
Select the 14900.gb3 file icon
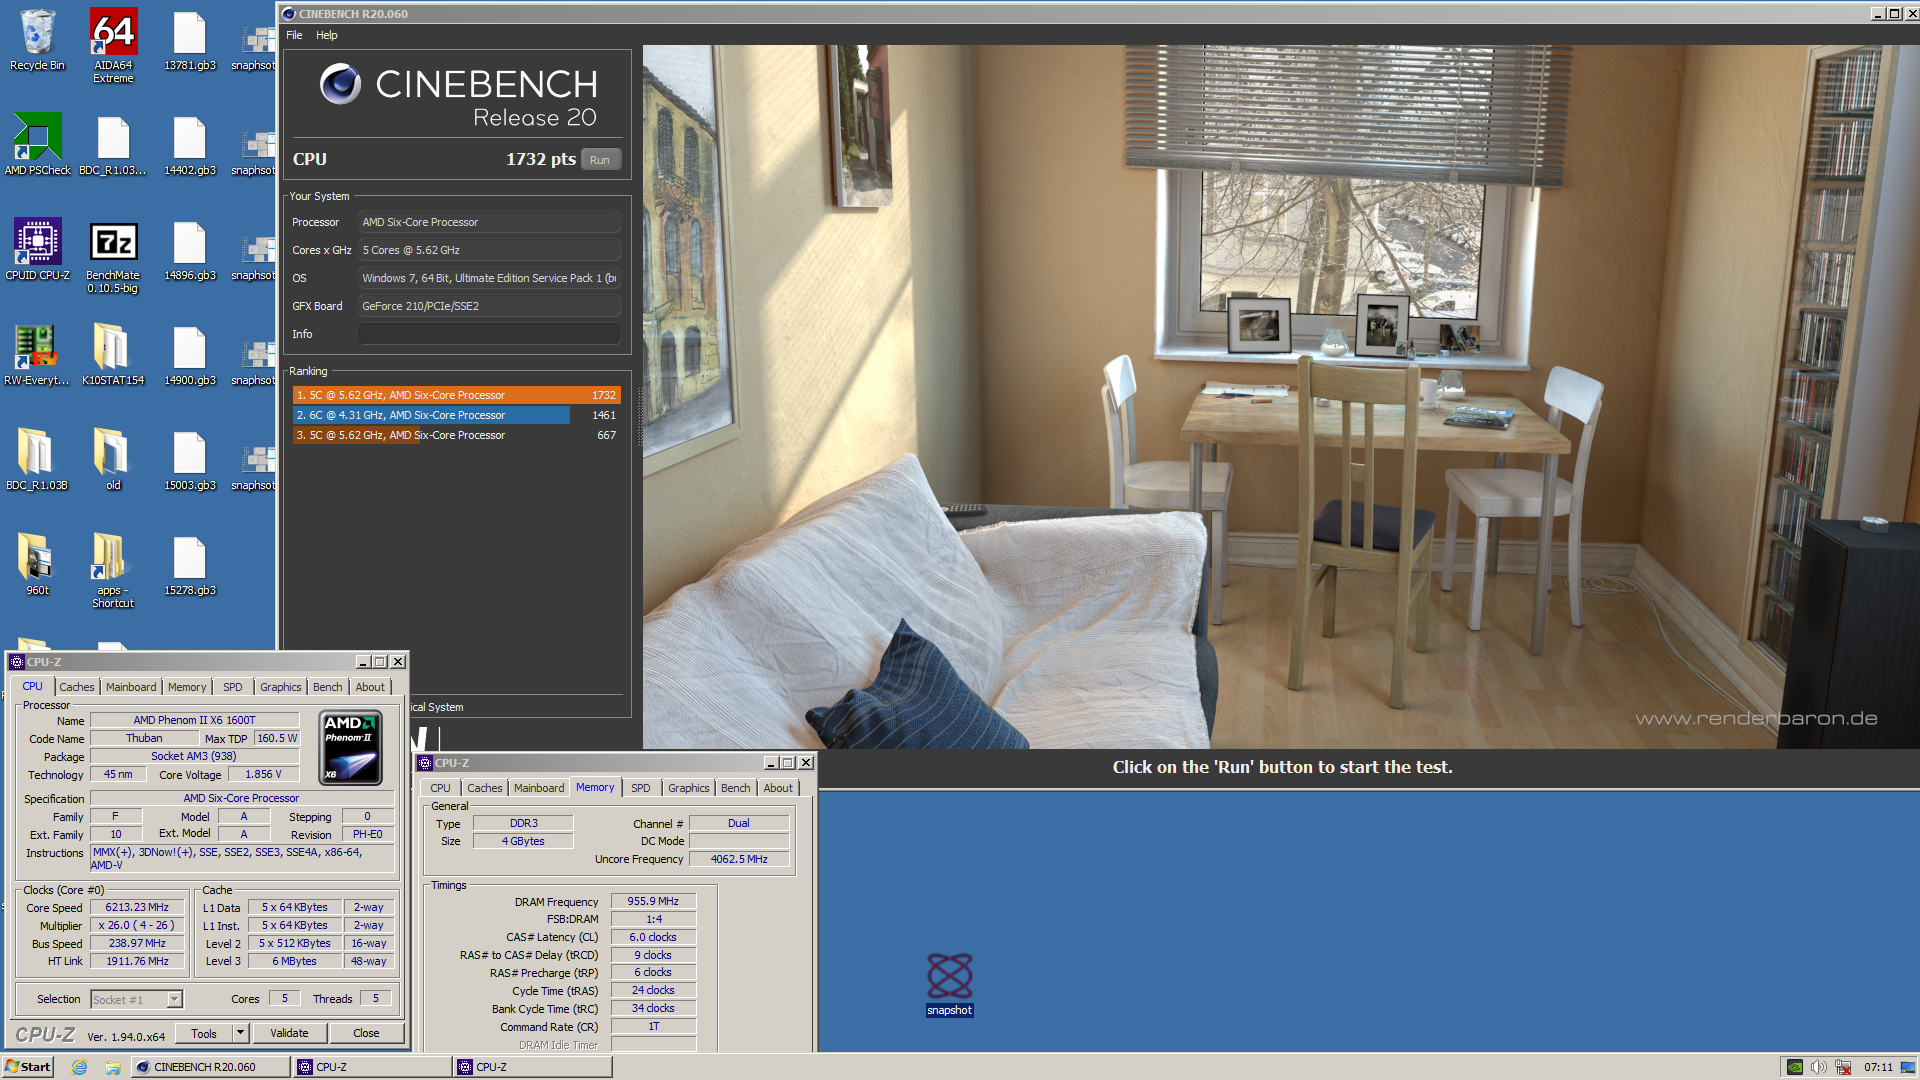click(189, 355)
